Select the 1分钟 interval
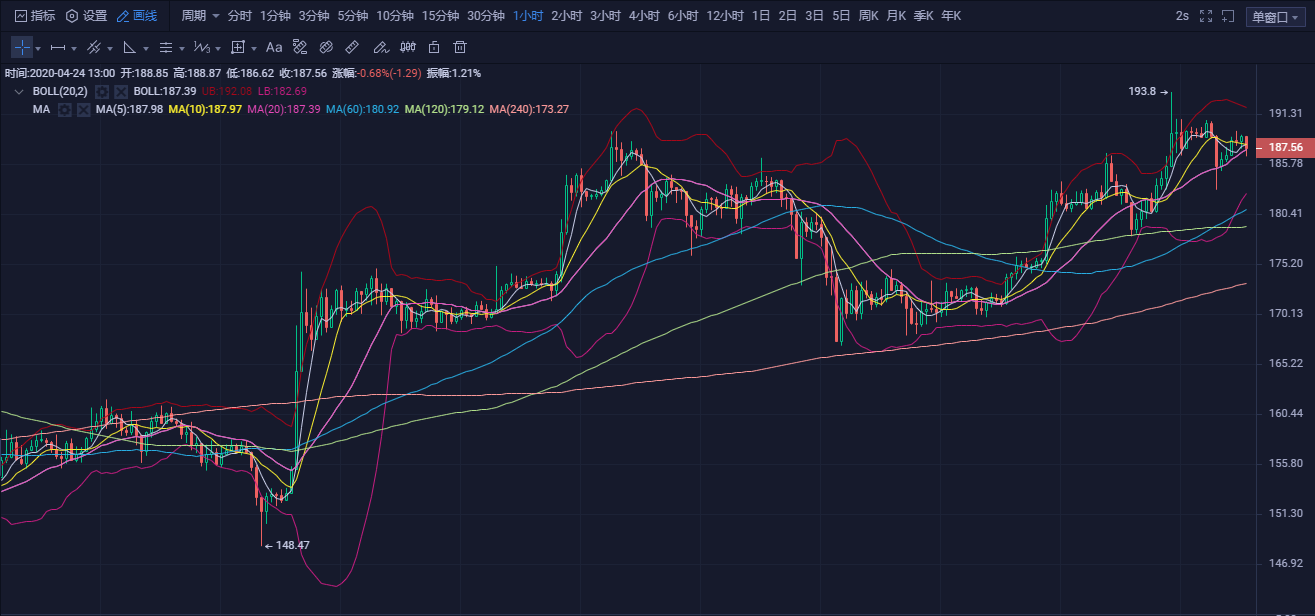The width and height of the screenshot is (1315, 616). pyautogui.click(x=275, y=16)
